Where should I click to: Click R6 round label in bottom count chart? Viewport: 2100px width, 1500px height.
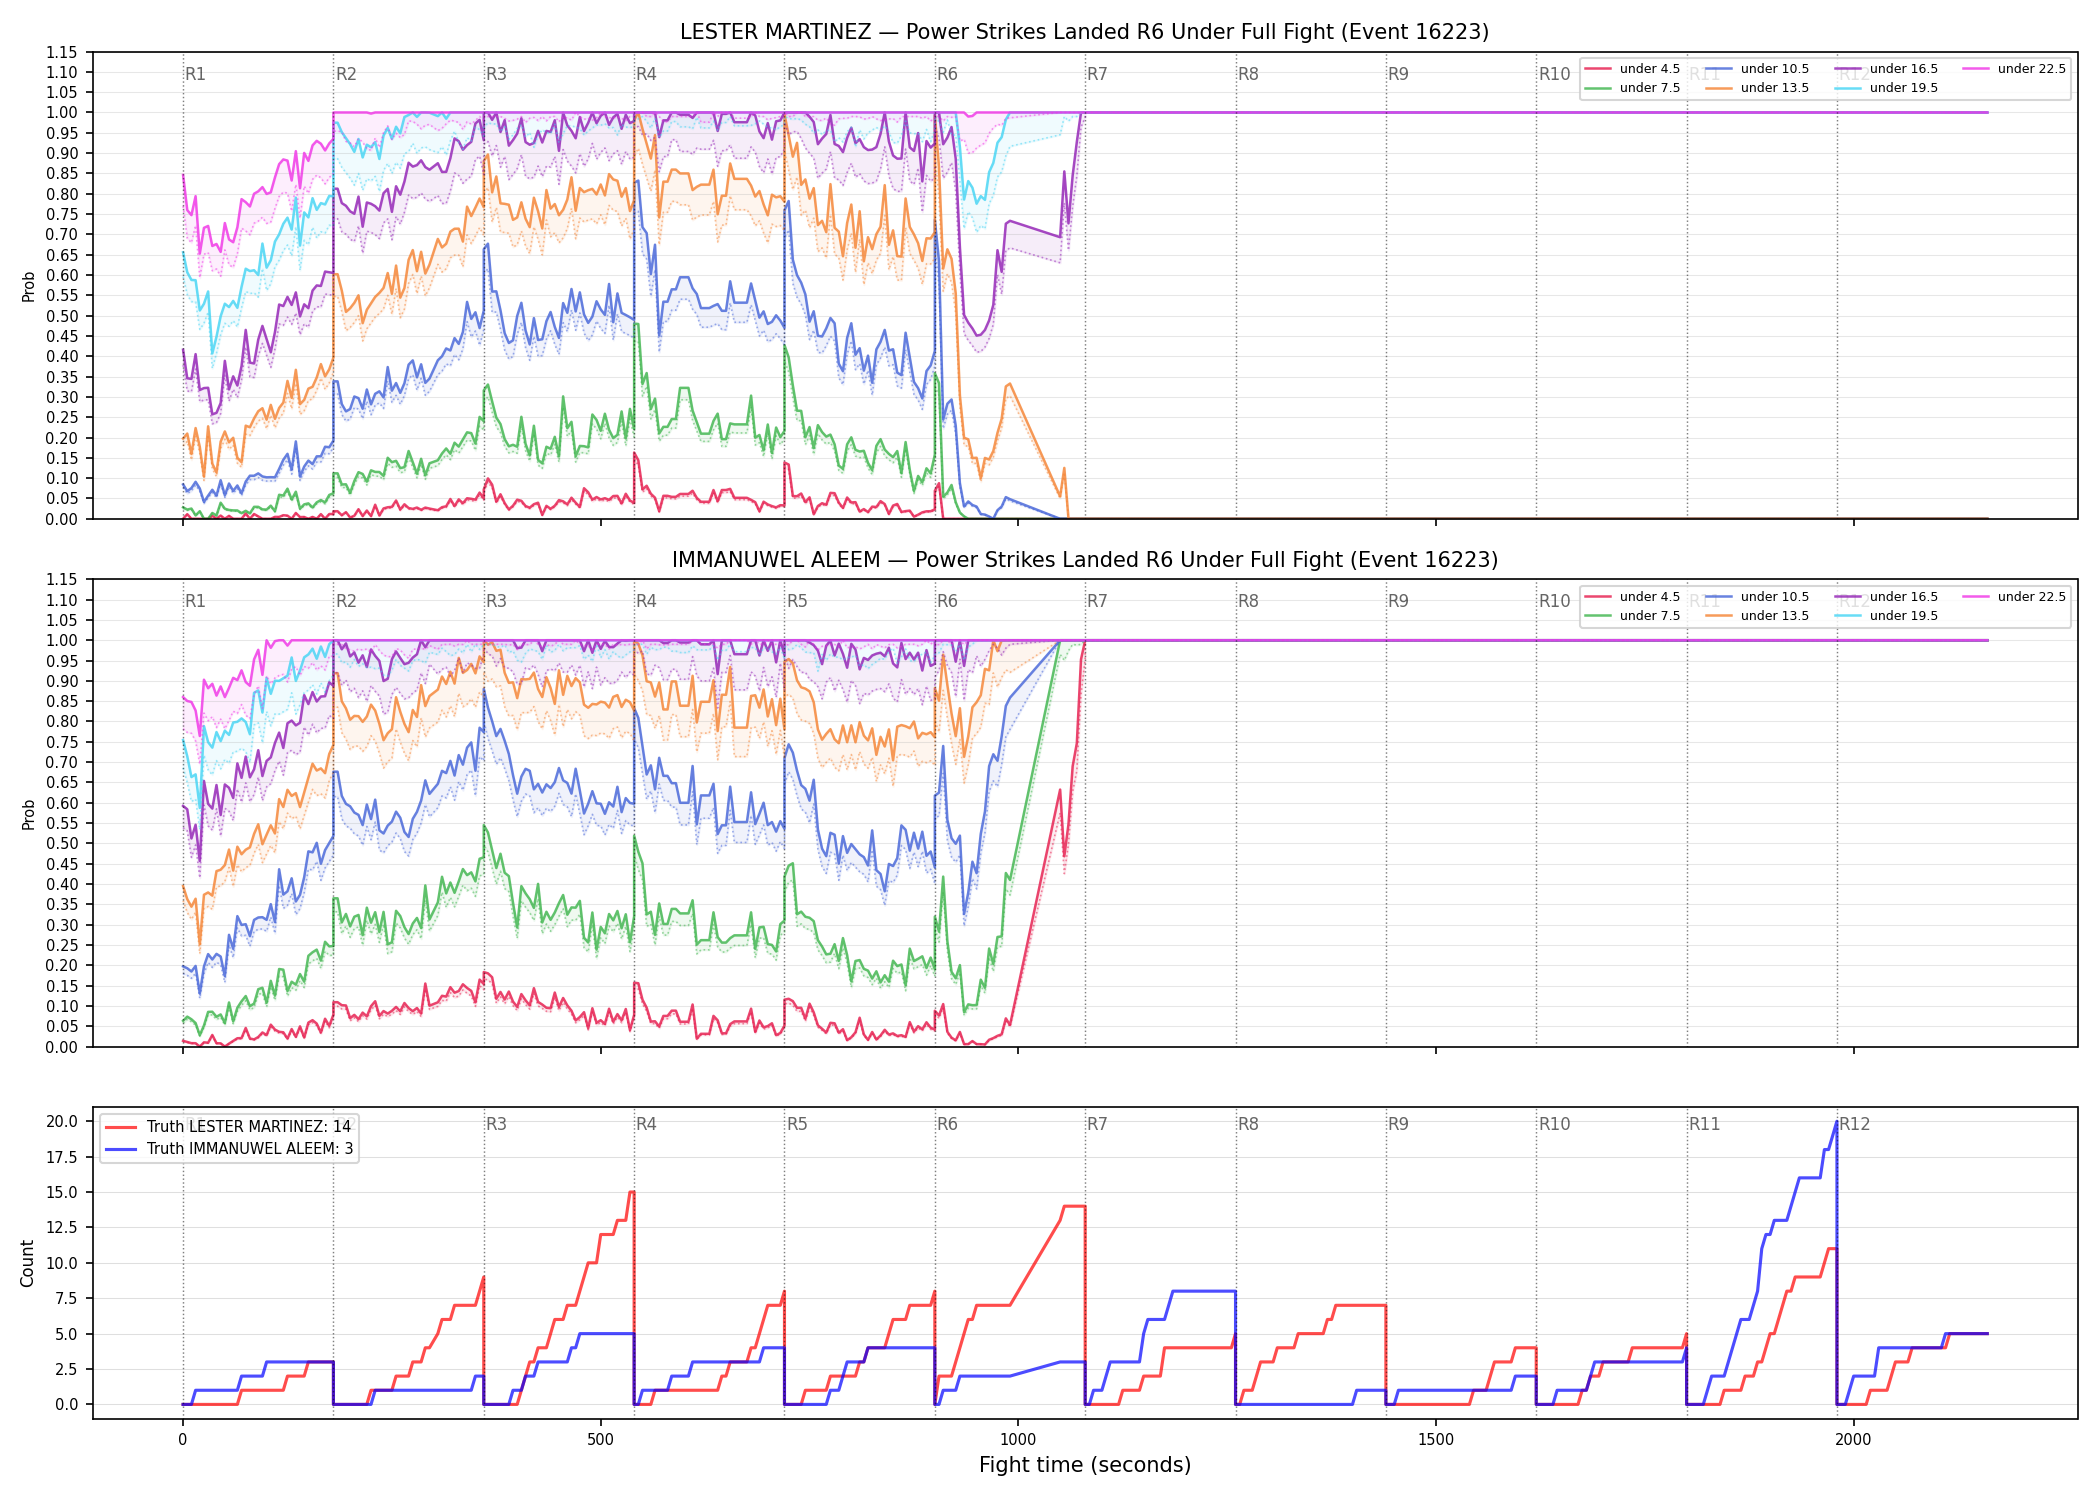click(x=947, y=1124)
